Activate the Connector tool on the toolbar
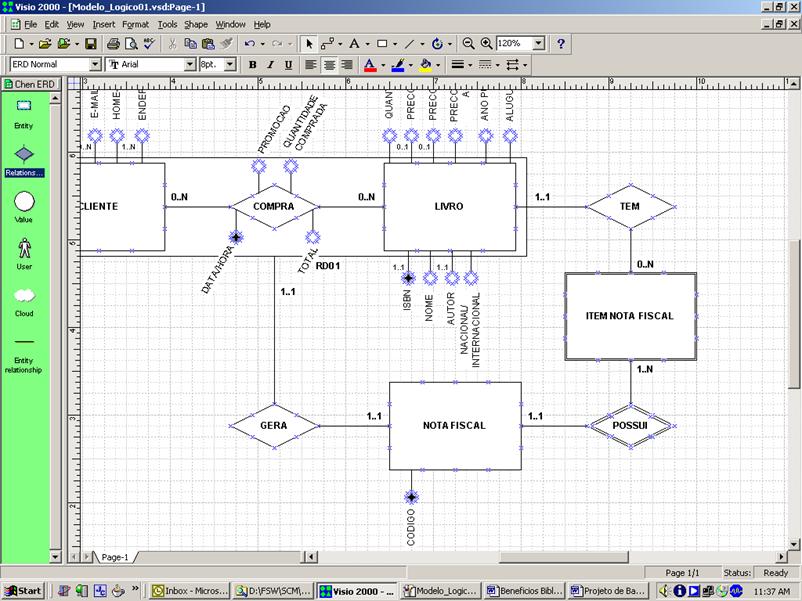 [327, 44]
